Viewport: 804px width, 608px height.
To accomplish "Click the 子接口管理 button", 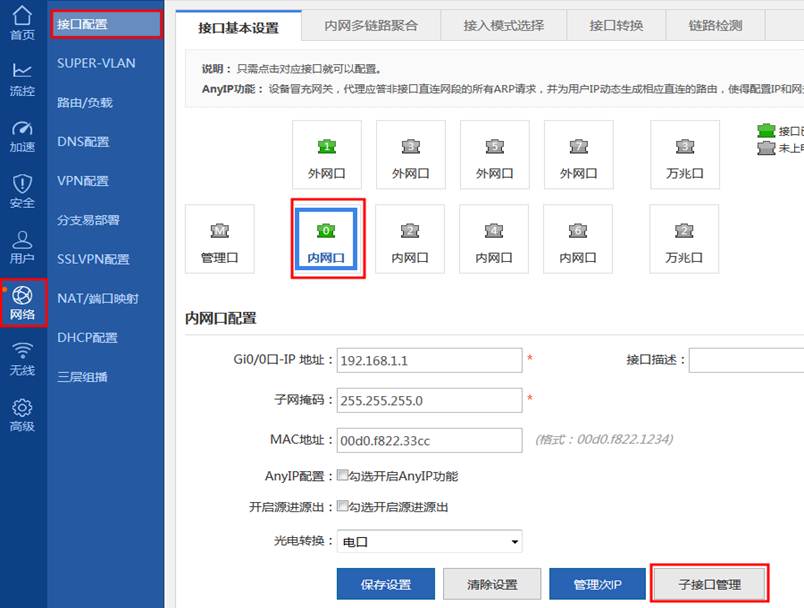I will [x=709, y=584].
